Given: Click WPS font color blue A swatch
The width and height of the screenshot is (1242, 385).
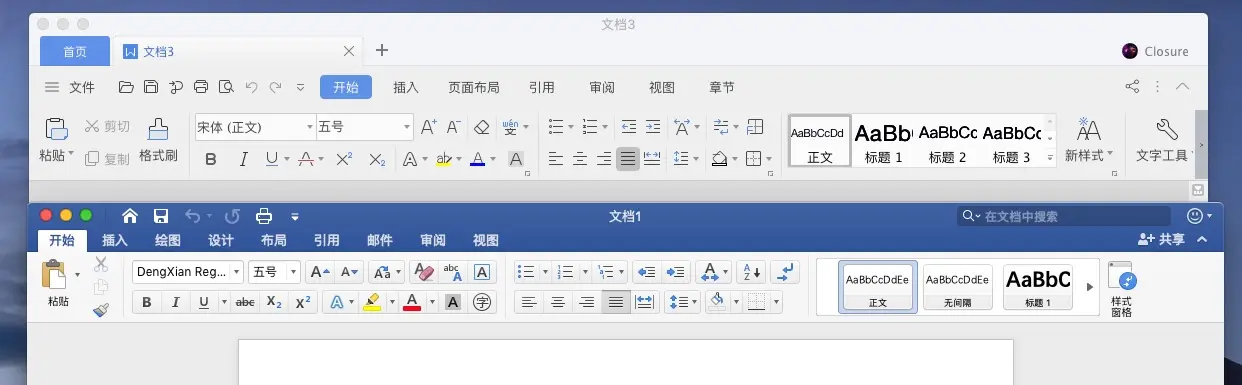Looking at the screenshot, I should [x=477, y=159].
